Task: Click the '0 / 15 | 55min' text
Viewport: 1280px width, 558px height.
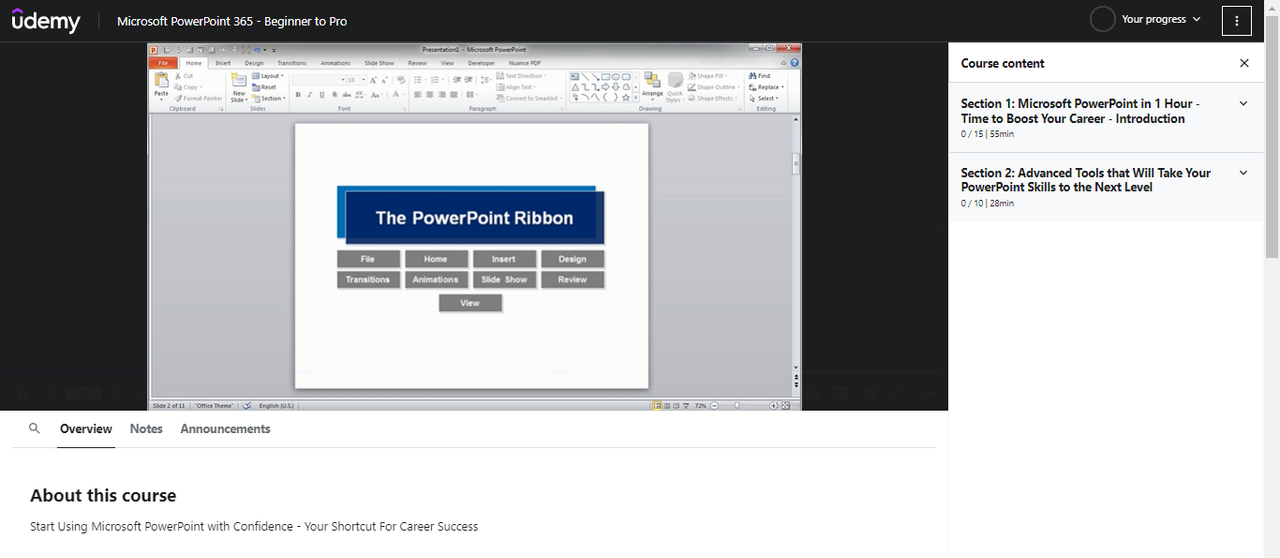Action: click(987, 134)
